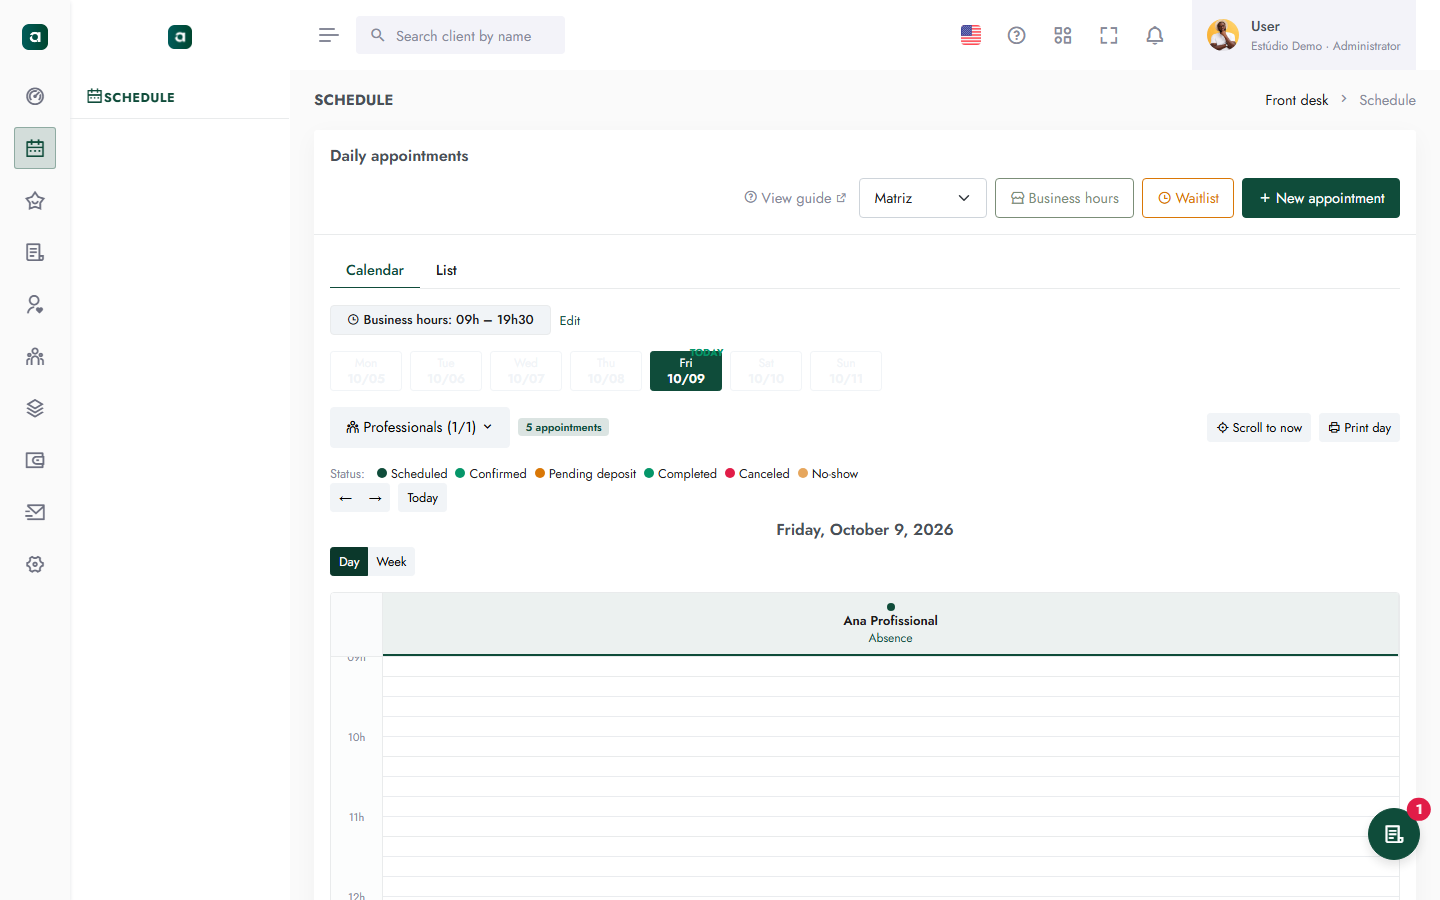Open the Waitlist button
The width and height of the screenshot is (1440, 900).
(x=1188, y=198)
